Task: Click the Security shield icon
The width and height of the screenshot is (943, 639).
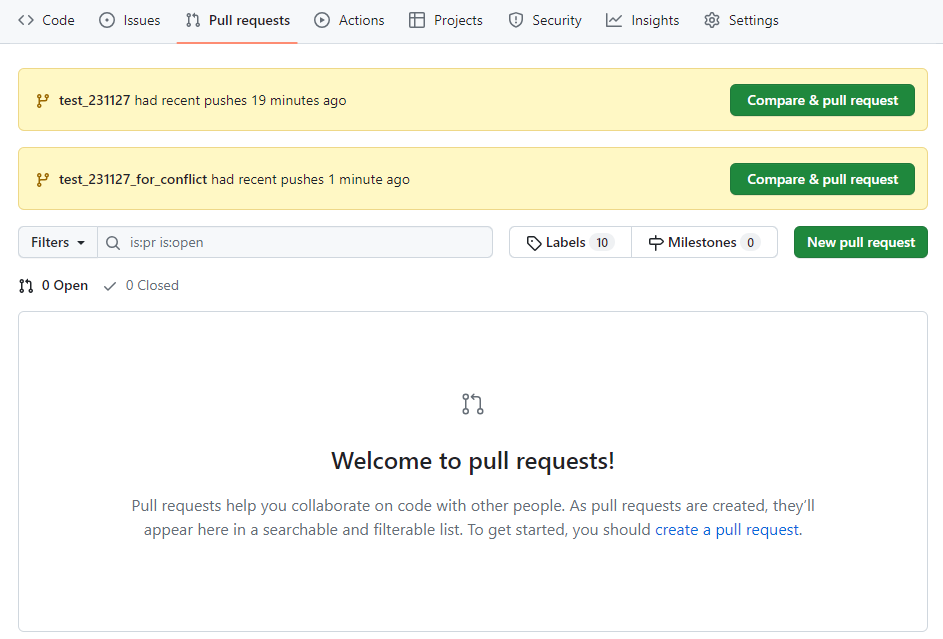Action: pos(516,20)
